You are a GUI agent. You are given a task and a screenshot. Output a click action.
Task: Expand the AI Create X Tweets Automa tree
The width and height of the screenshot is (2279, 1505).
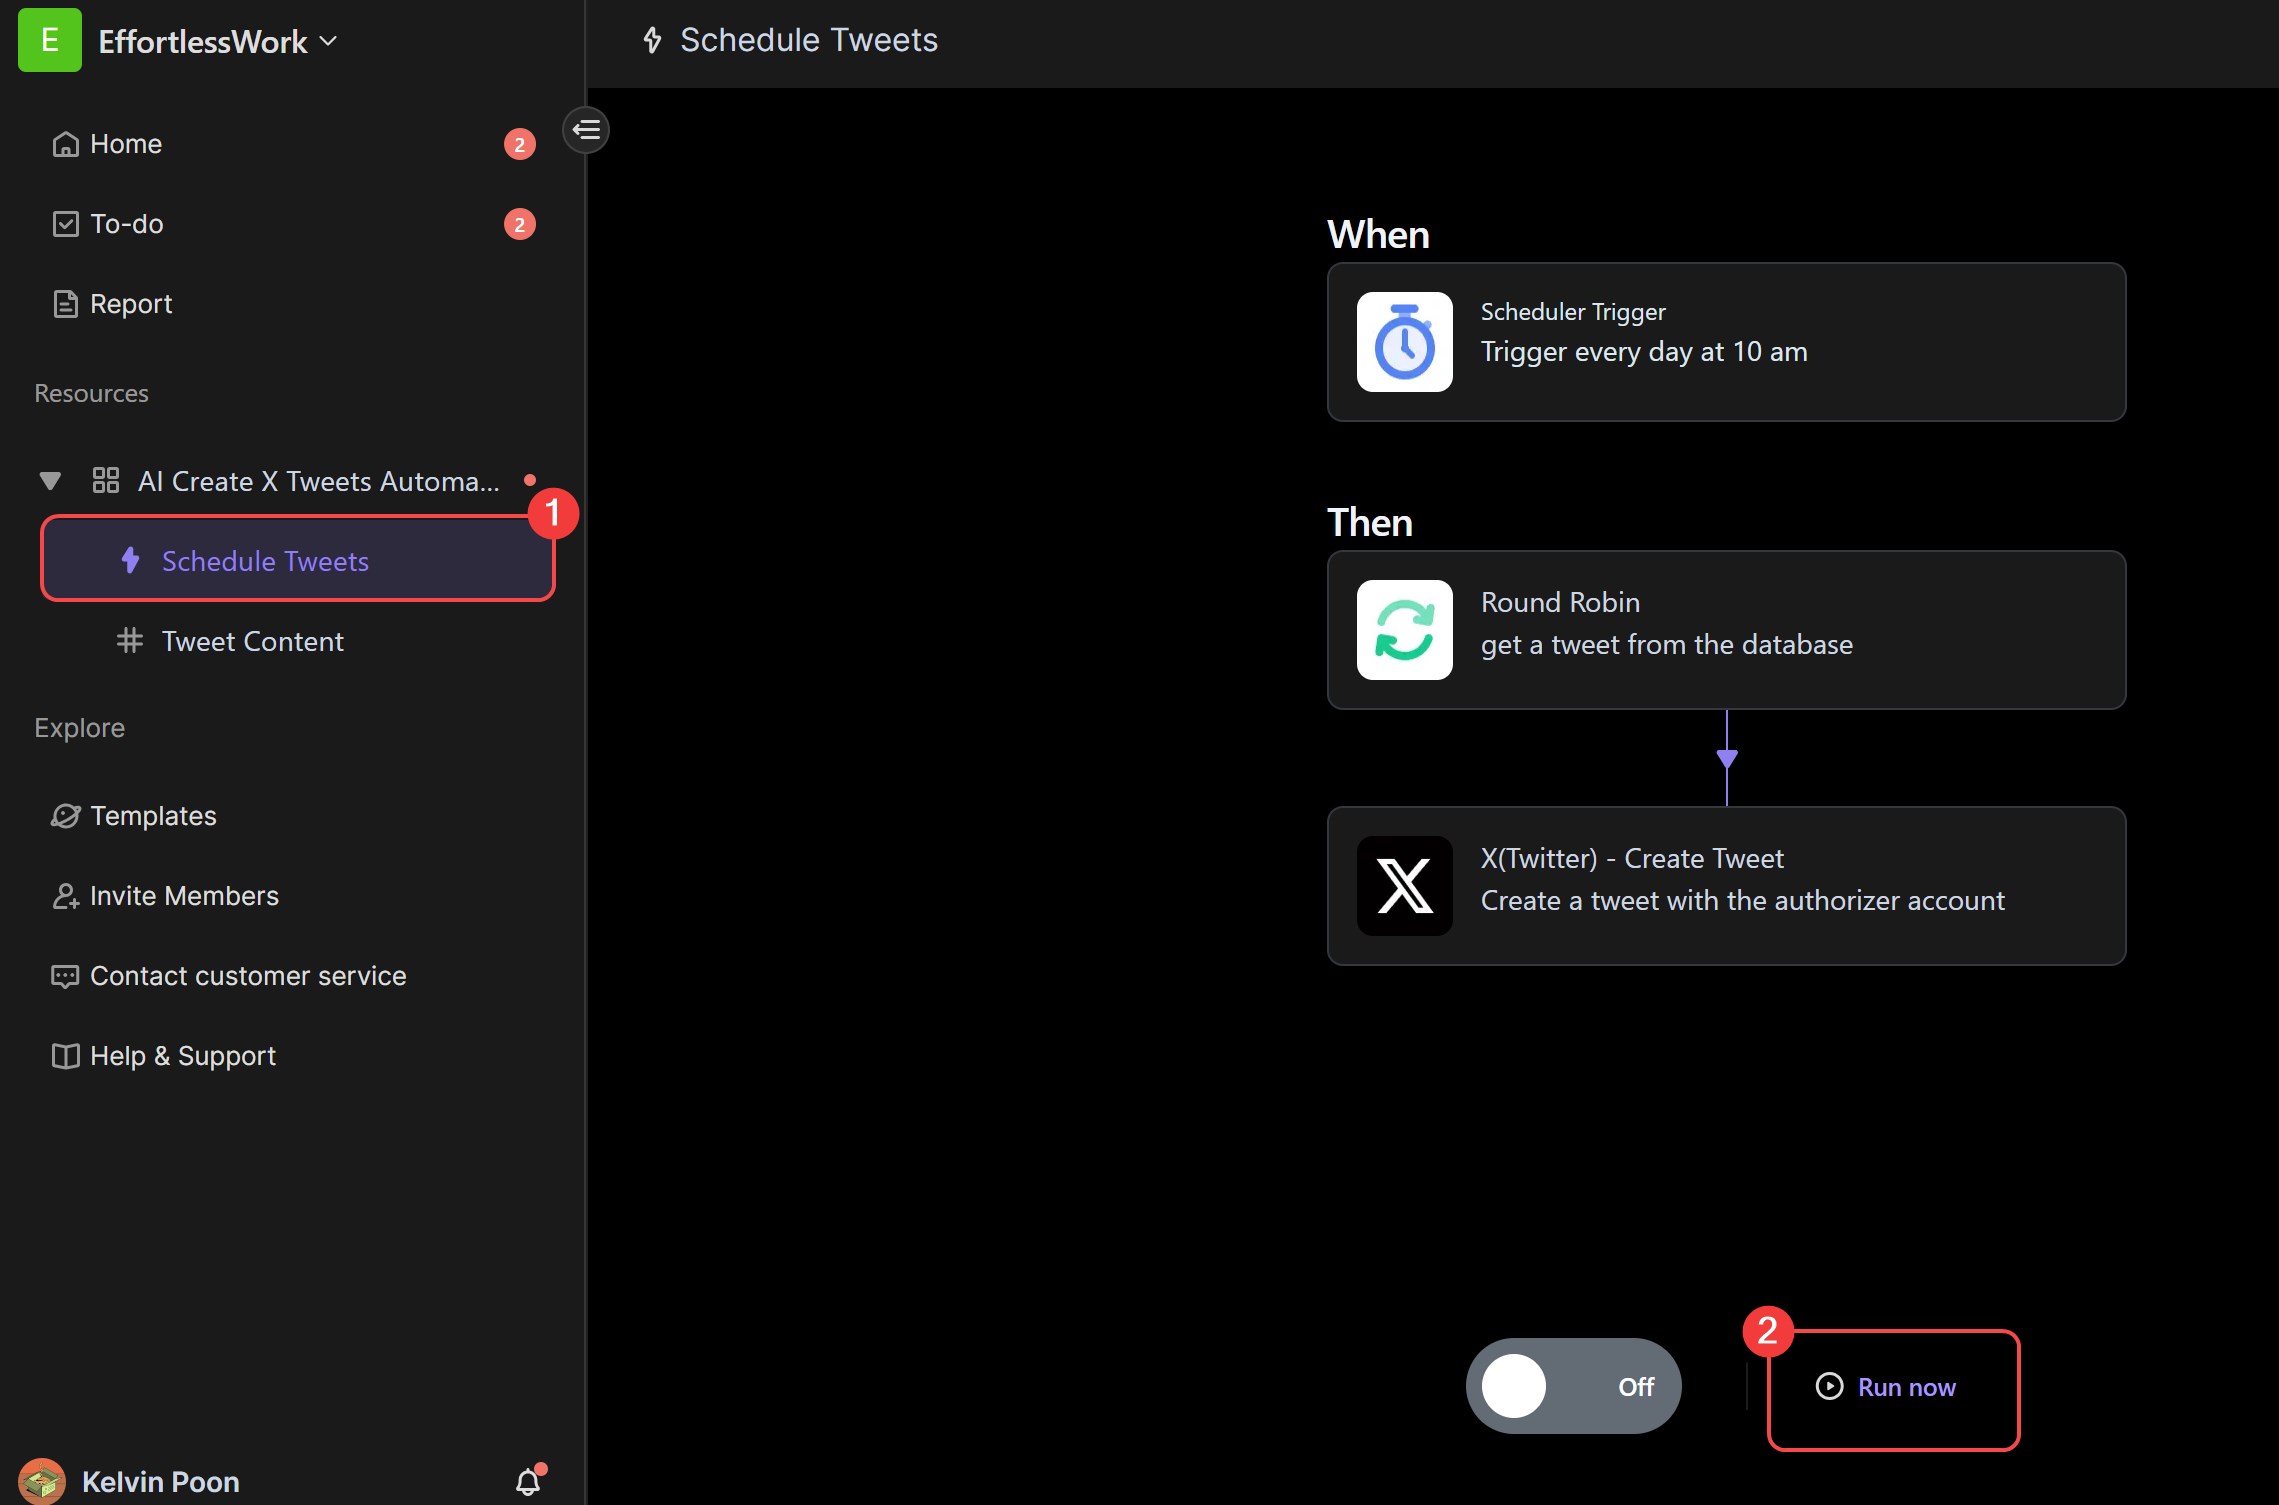coord(50,480)
